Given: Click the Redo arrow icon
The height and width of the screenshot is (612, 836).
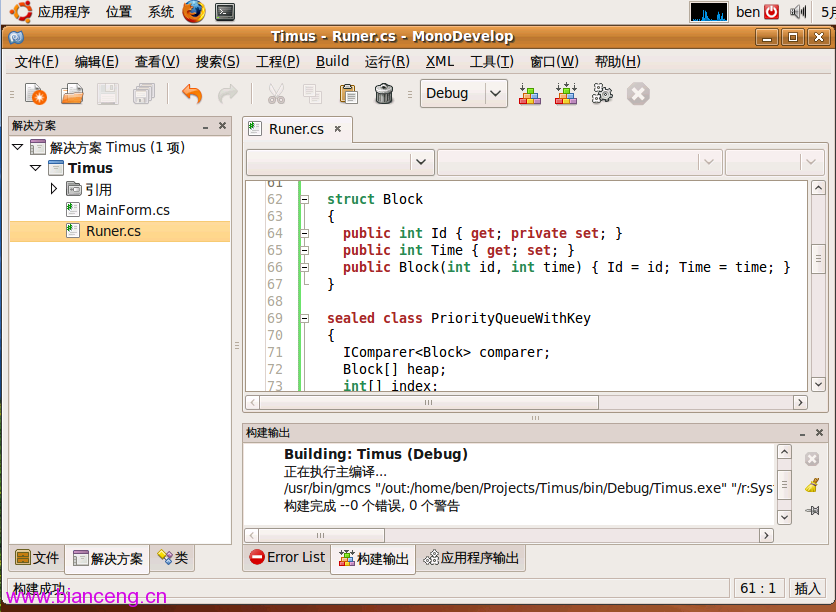Looking at the screenshot, I should coord(228,94).
